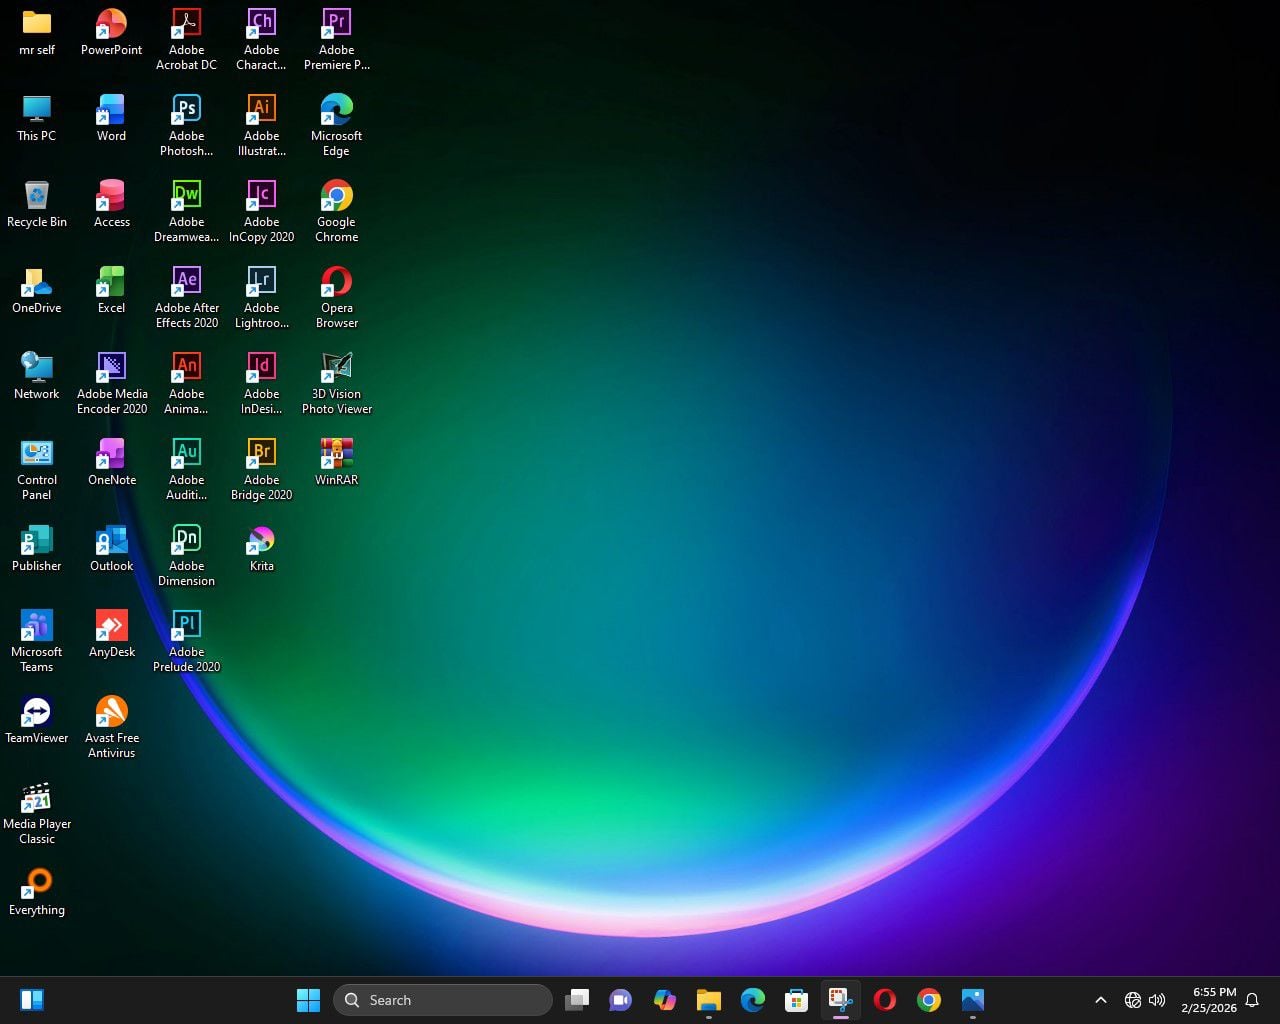Select the Adobe After Effects 2020 icon

tap(186, 297)
